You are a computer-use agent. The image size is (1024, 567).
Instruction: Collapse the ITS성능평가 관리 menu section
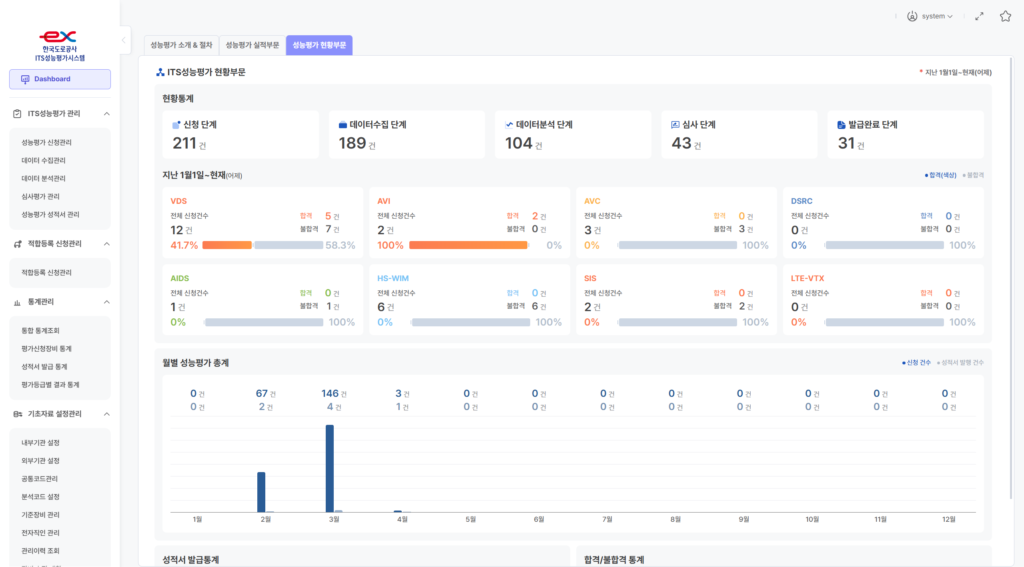(106, 114)
